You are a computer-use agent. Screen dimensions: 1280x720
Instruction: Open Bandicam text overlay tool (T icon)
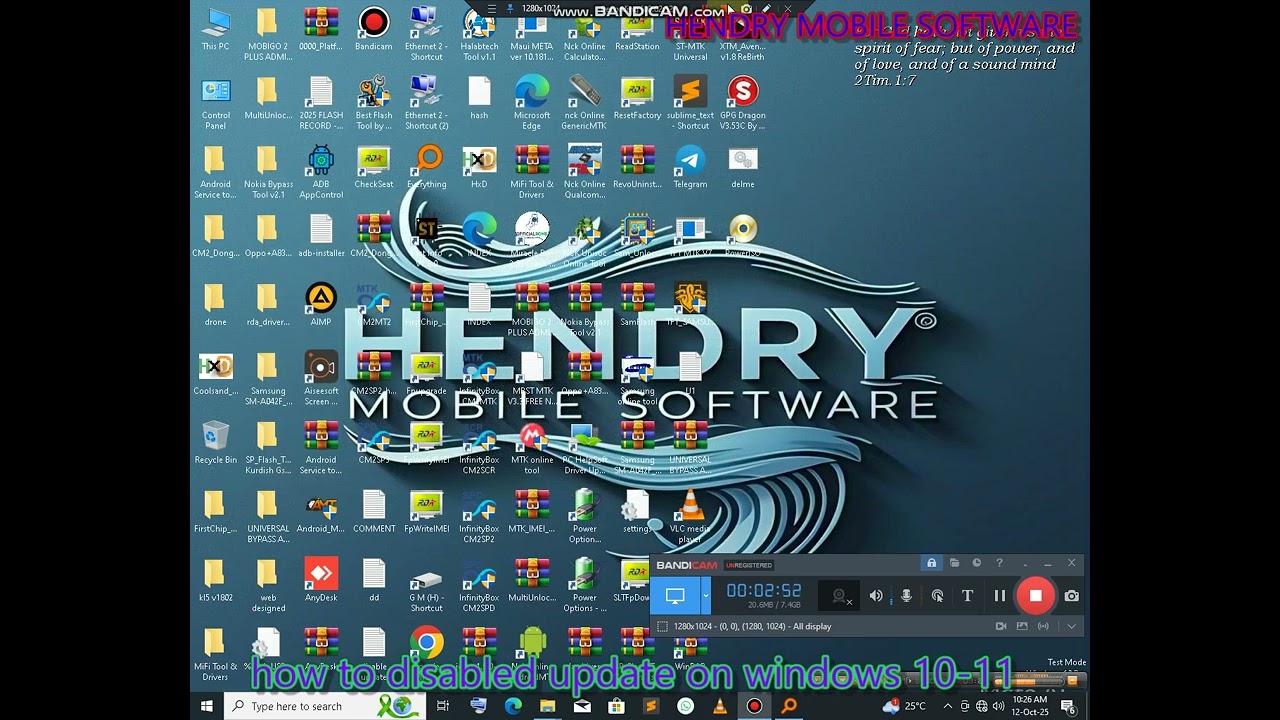pos(967,596)
